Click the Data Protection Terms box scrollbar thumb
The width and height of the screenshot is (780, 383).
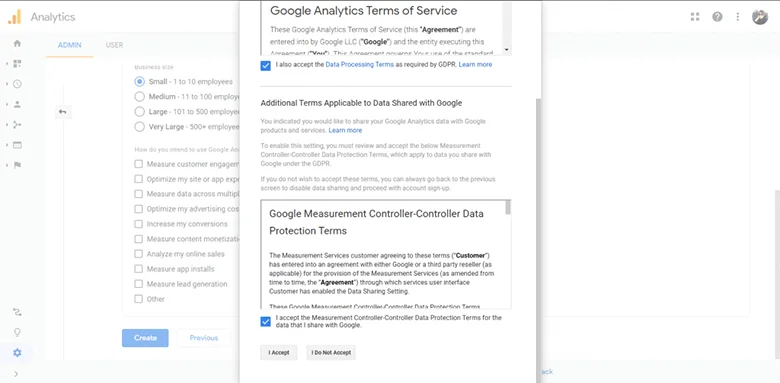(508, 207)
